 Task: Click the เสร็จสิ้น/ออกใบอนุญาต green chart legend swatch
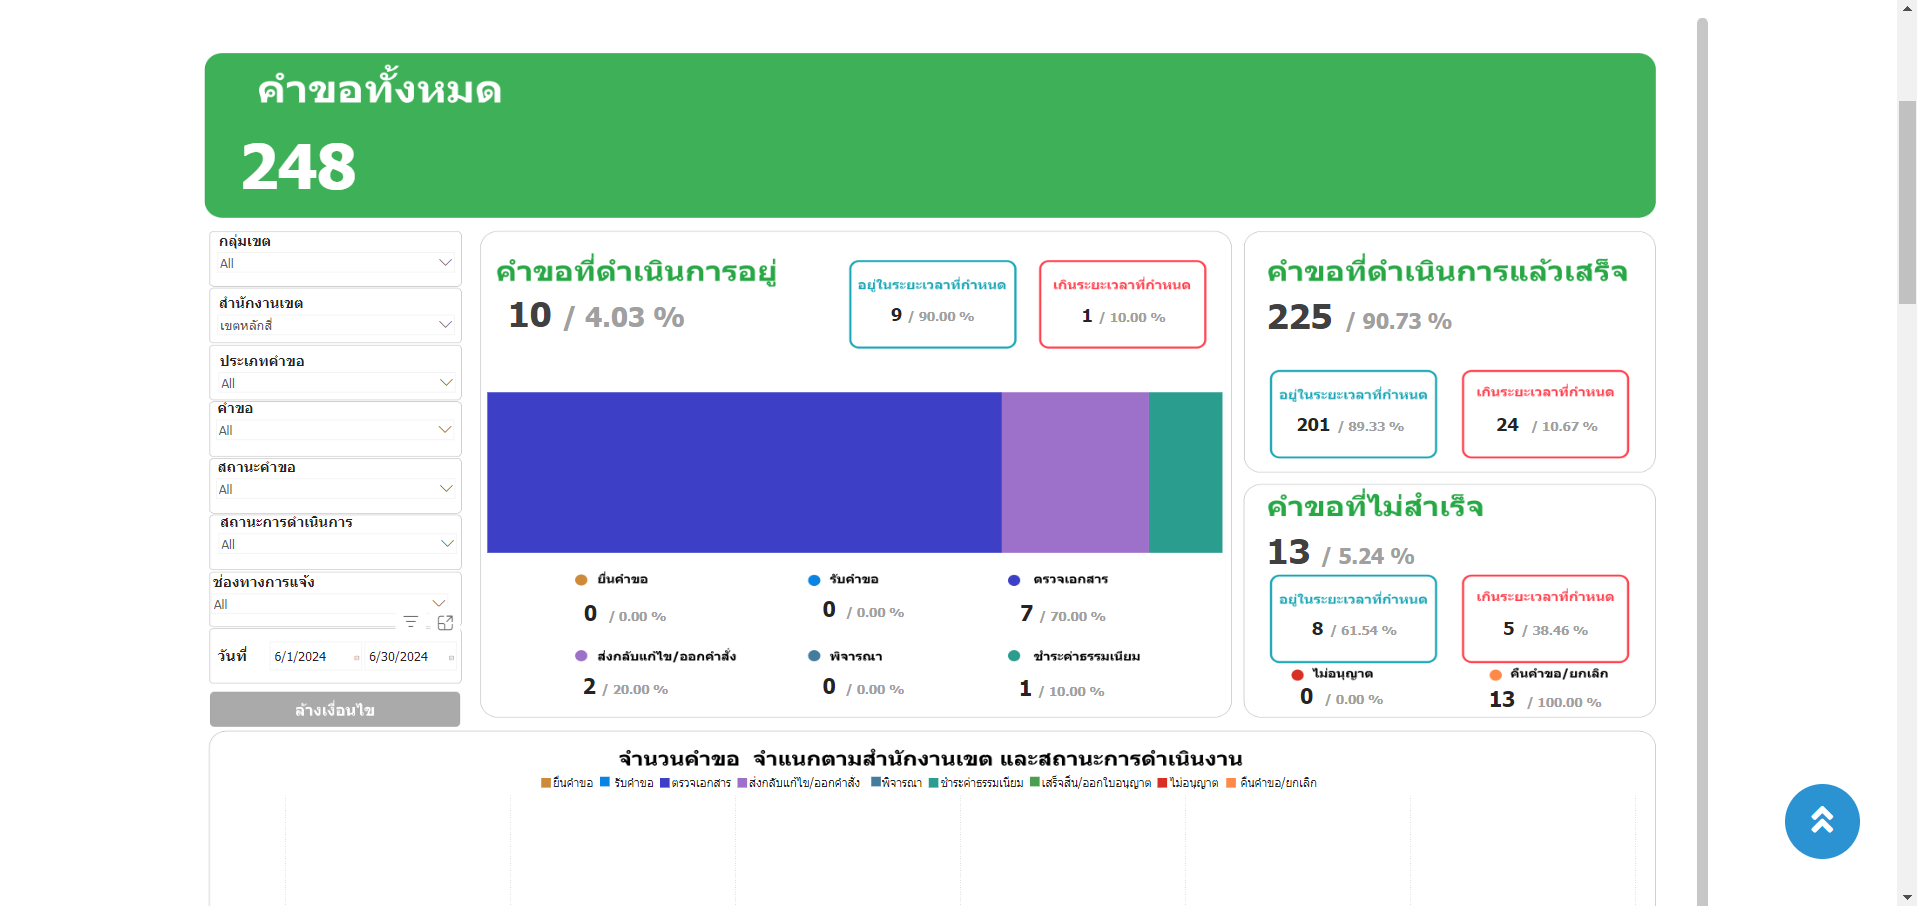[1035, 782]
